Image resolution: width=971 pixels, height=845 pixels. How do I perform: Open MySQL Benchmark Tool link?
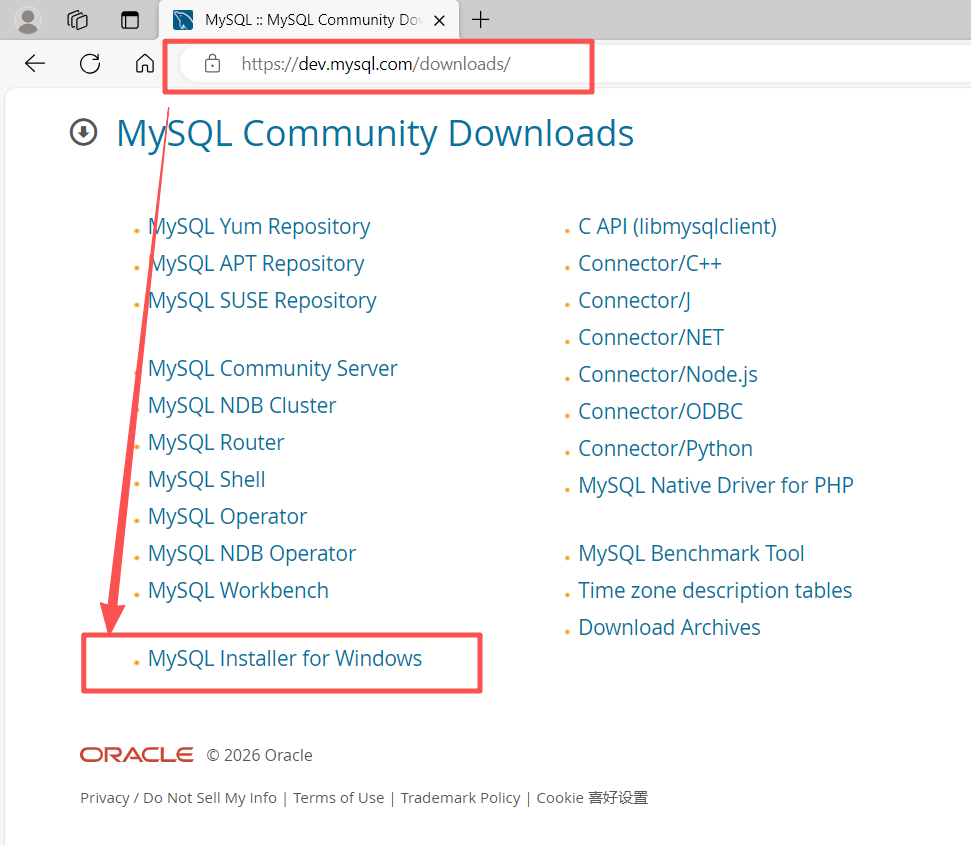[691, 553]
